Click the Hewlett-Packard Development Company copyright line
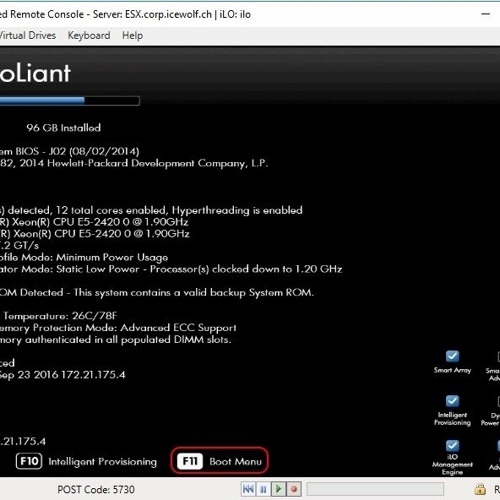Screen dimensions: 500x500 pyautogui.click(x=134, y=163)
